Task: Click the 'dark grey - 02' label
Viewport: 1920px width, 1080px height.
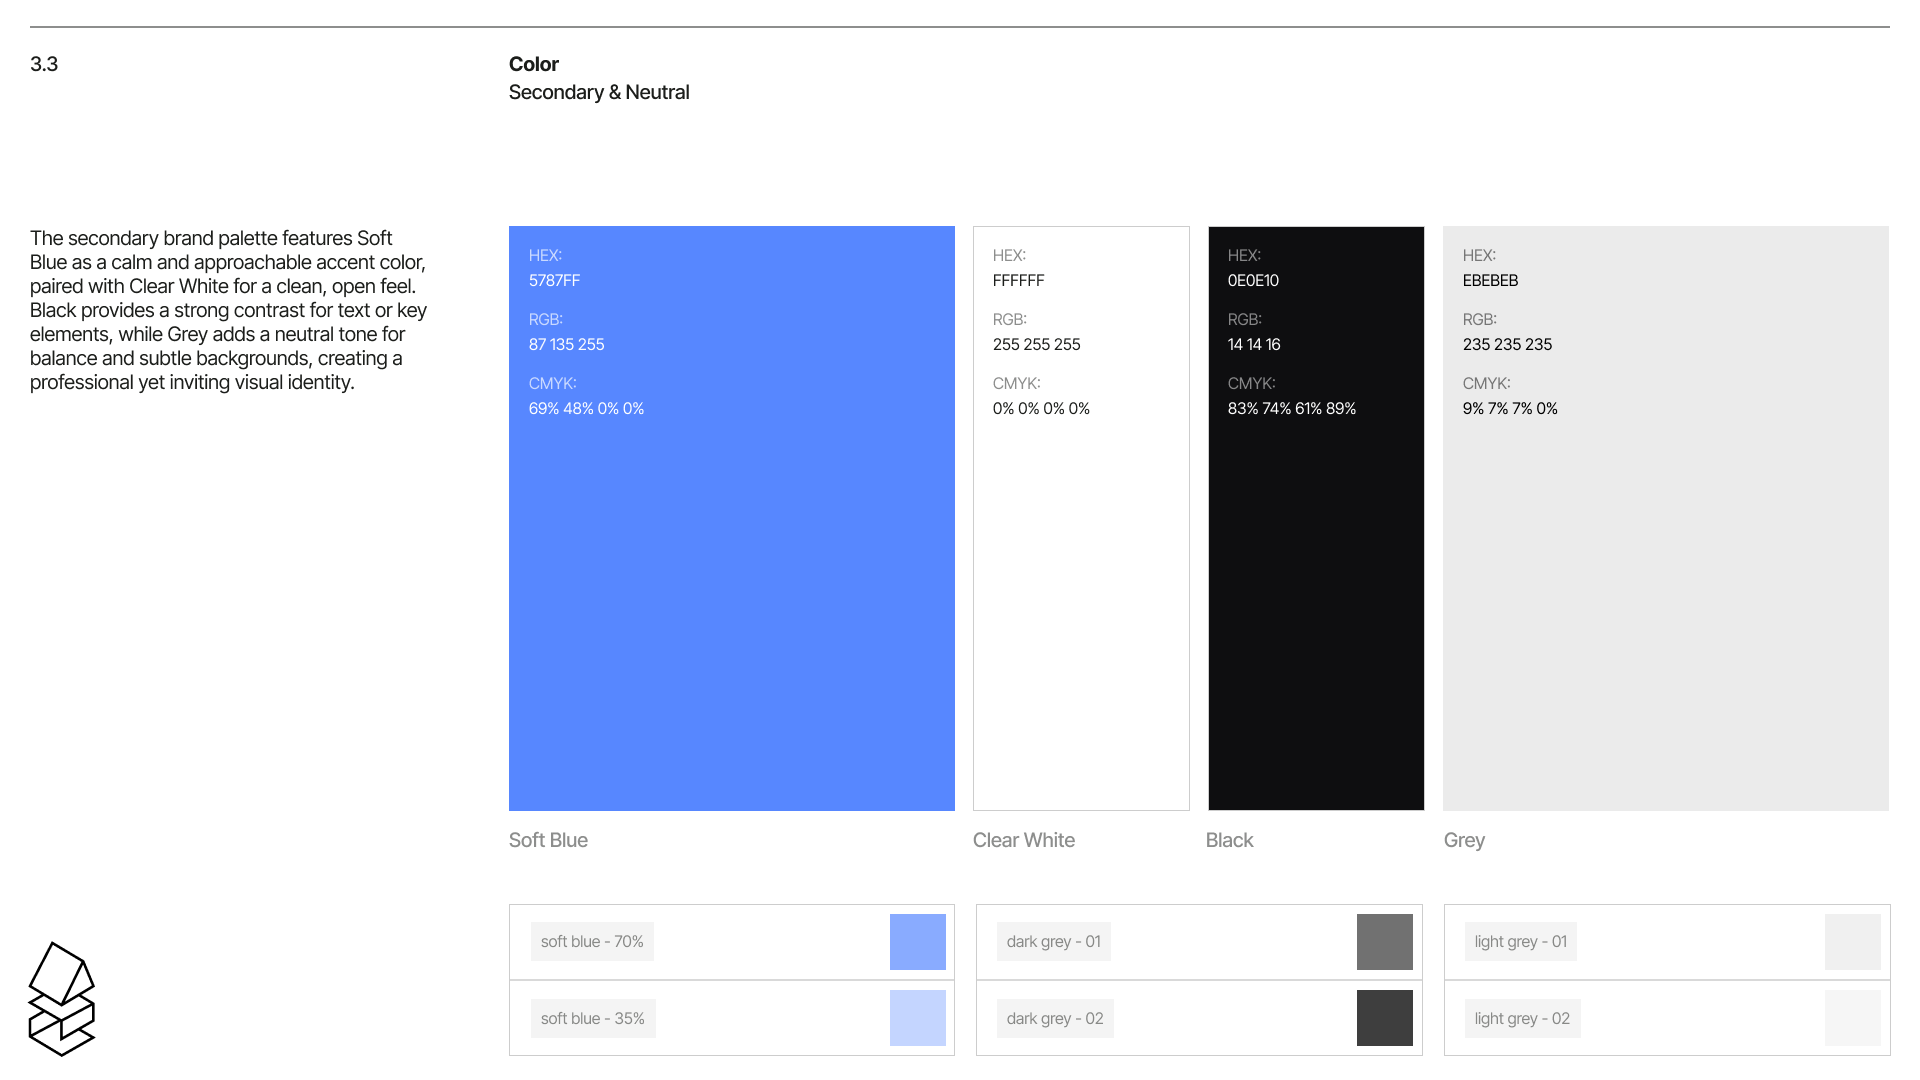Action: click(x=1055, y=1018)
